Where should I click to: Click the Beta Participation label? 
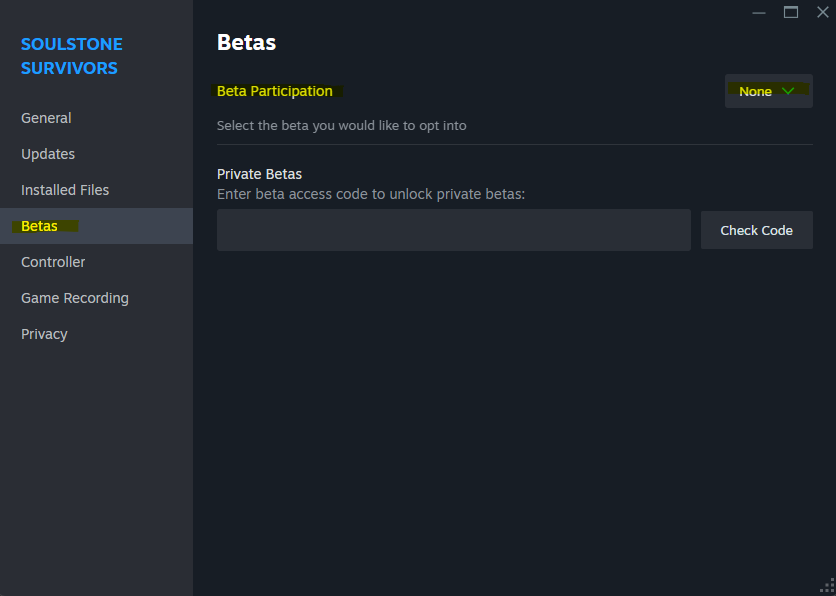tap(275, 91)
